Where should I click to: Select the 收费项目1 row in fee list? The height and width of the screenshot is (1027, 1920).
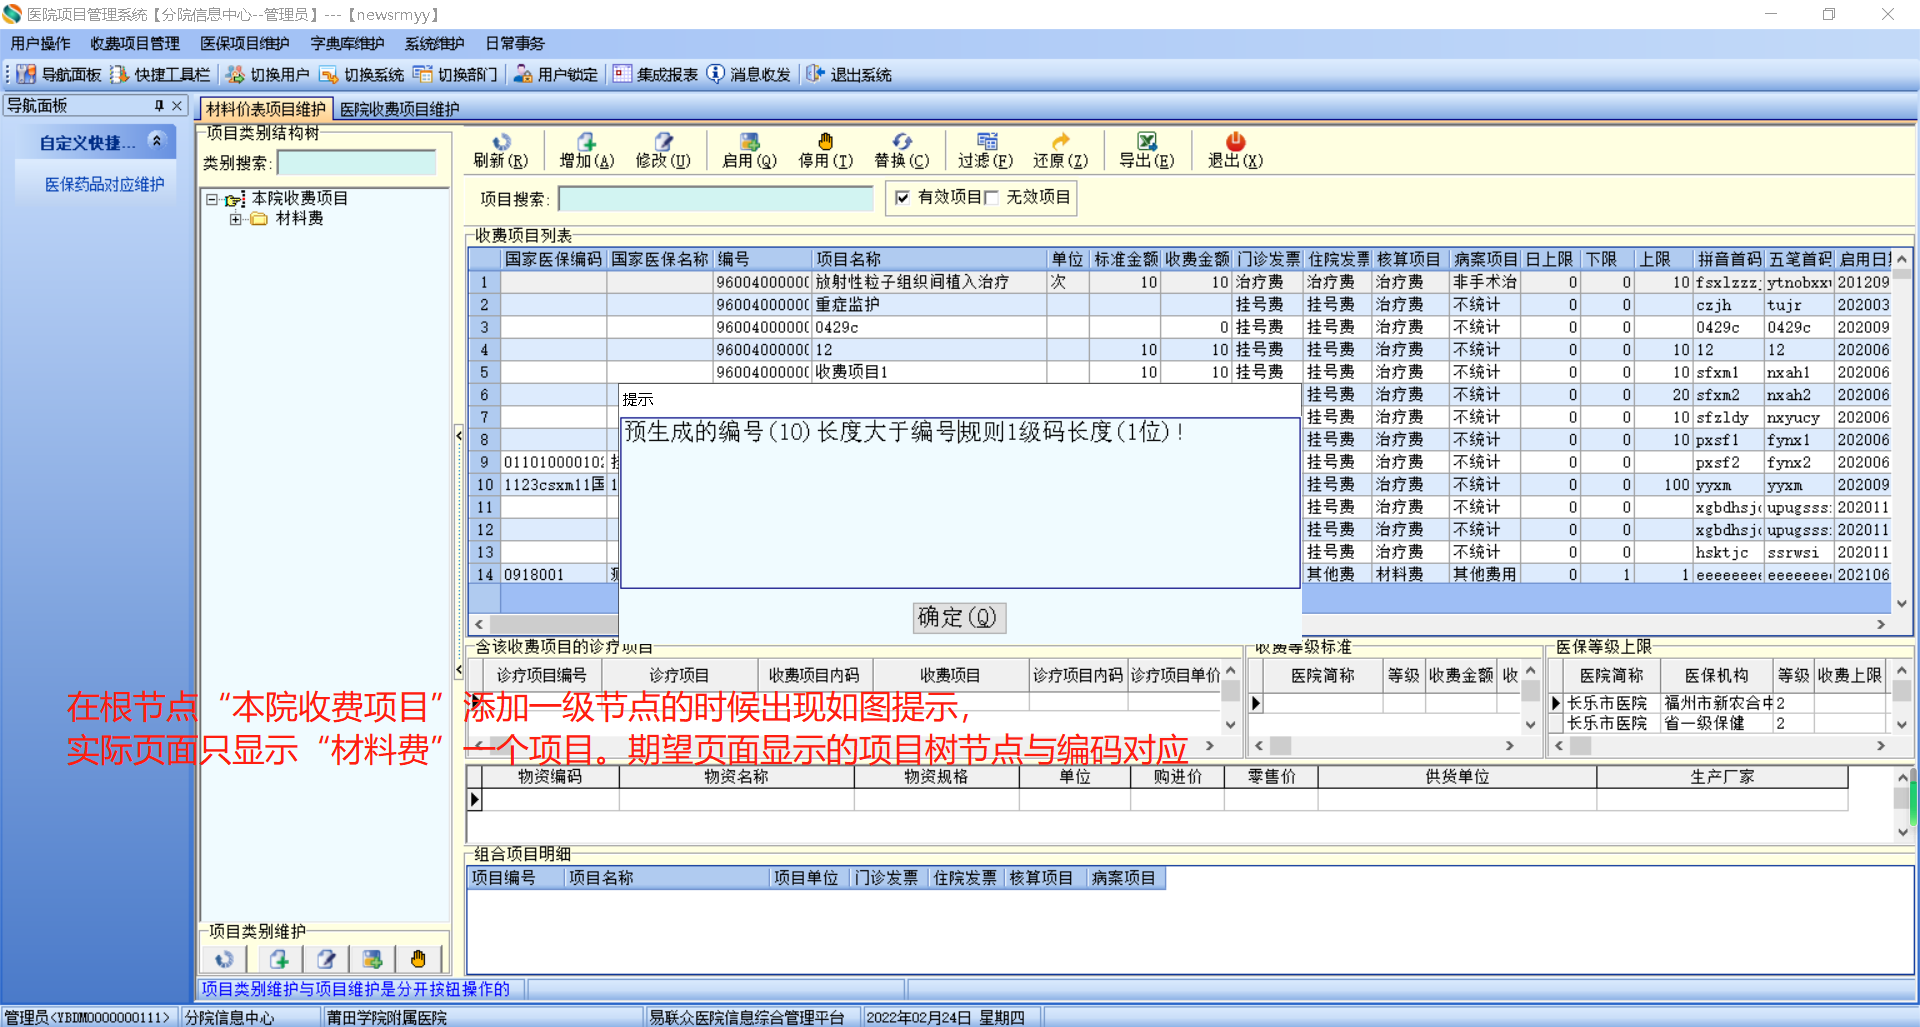(1180, 372)
